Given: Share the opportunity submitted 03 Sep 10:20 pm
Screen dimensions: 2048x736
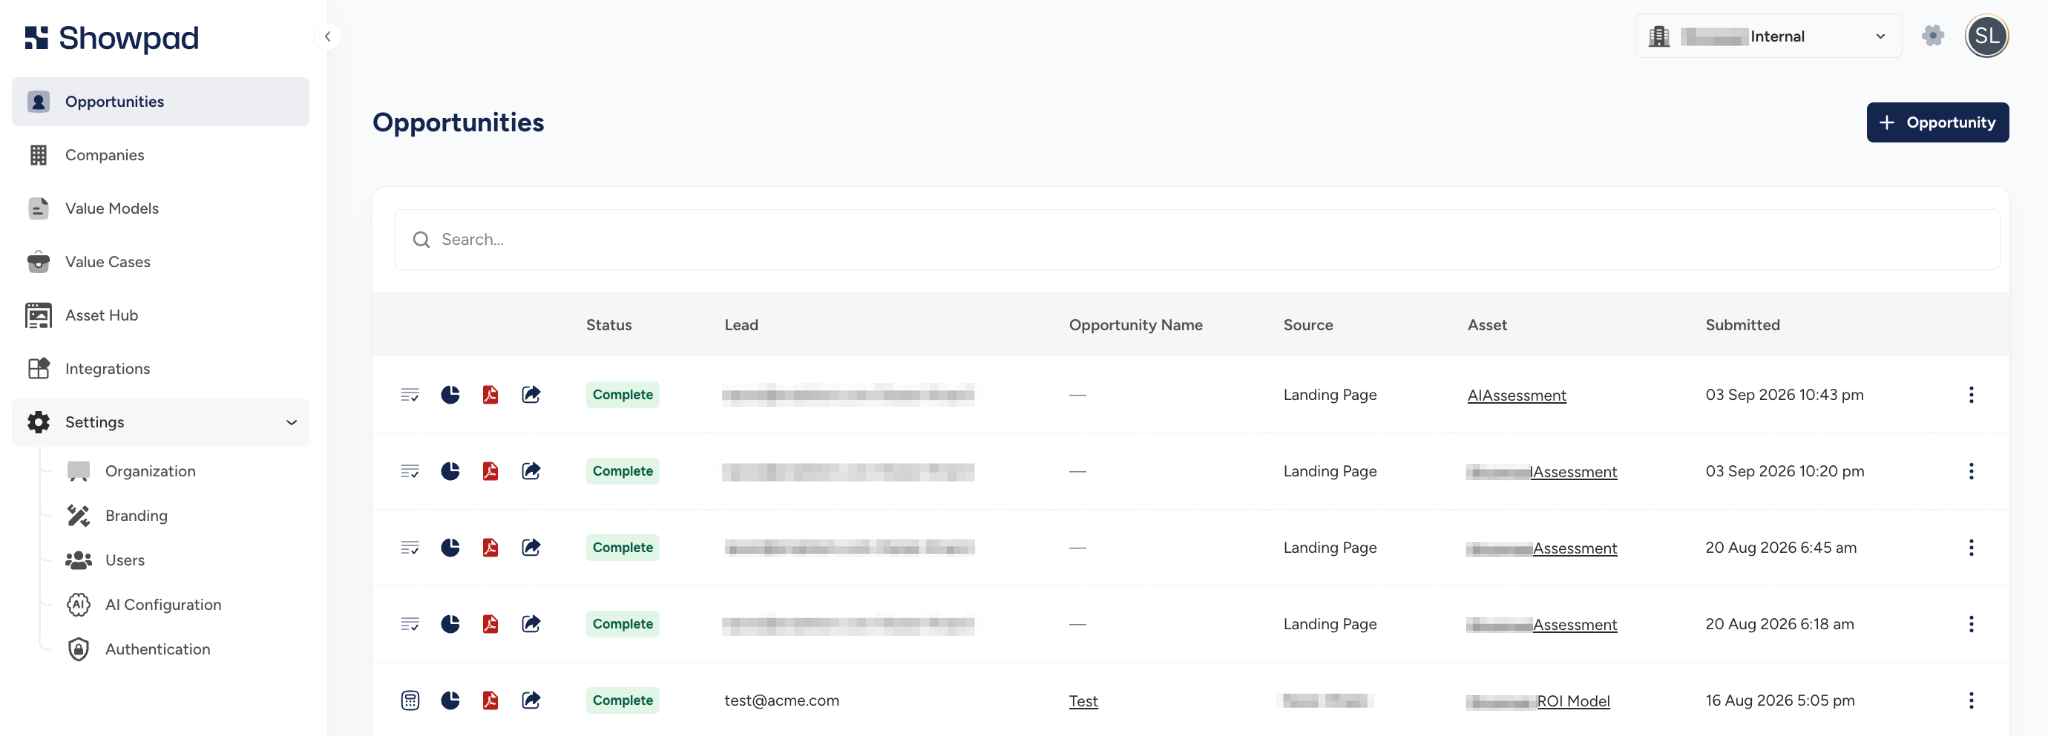Looking at the screenshot, I should [x=531, y=471].
